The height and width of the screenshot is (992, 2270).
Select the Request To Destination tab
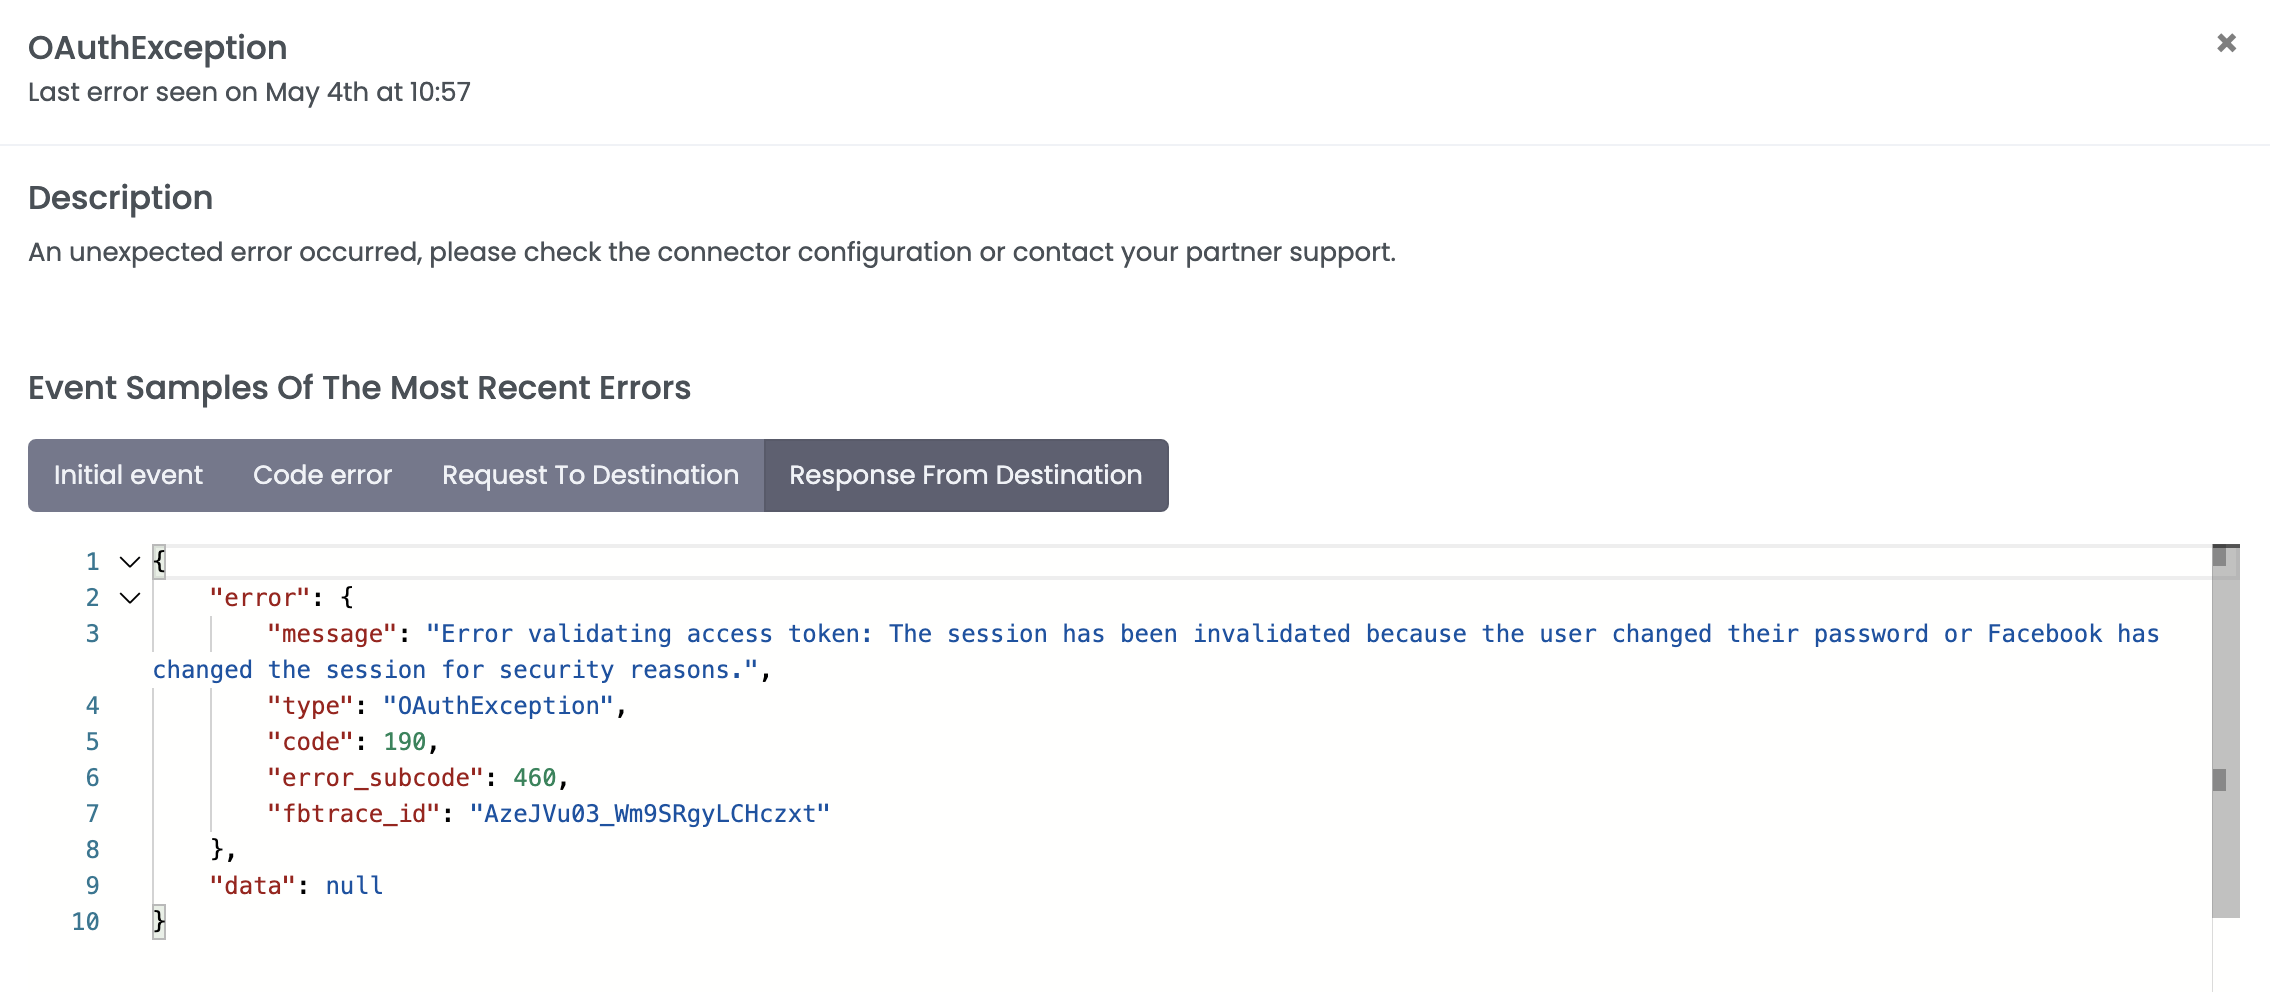(590, 475)
